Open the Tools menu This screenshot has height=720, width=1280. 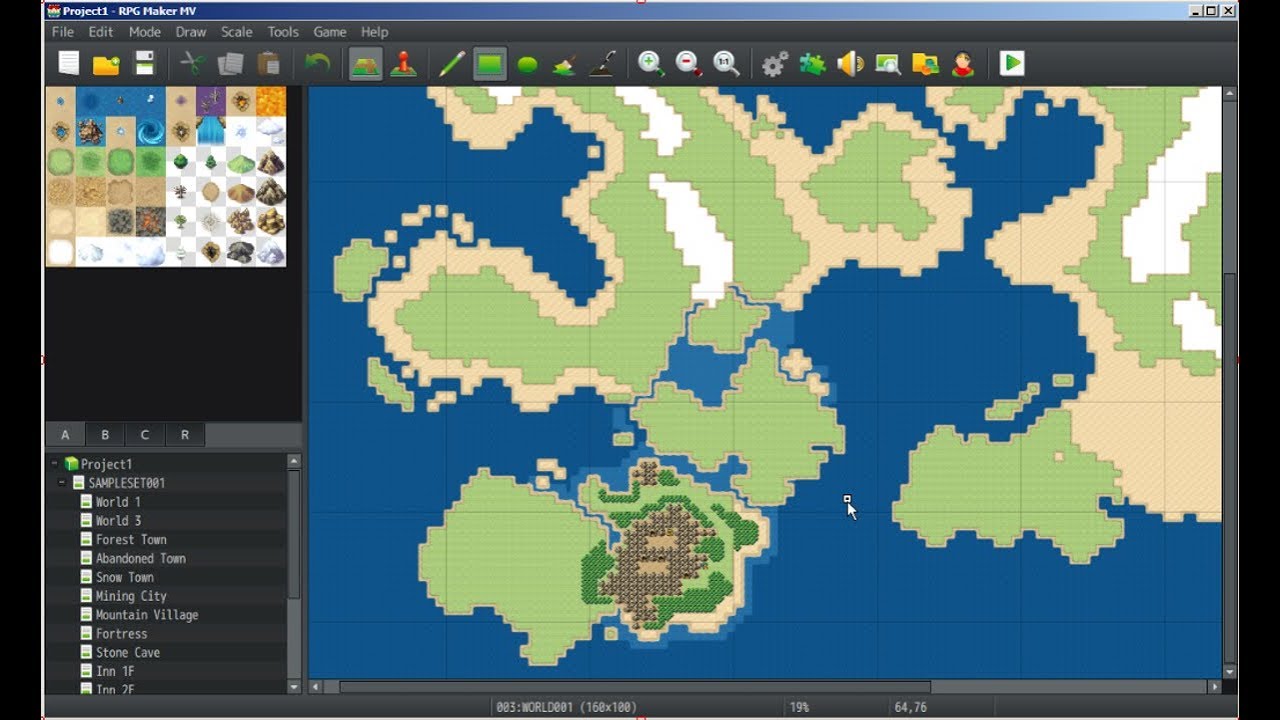[x=283, y=32]
